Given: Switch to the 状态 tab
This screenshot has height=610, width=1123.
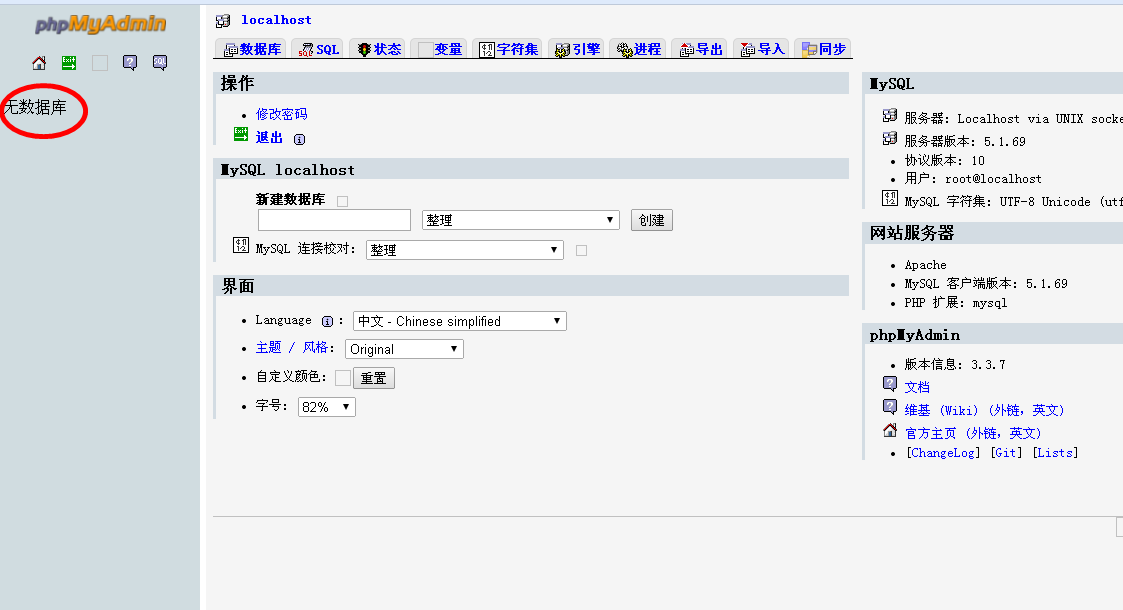Looking at the screenshot, I should (x=378, y=49).
